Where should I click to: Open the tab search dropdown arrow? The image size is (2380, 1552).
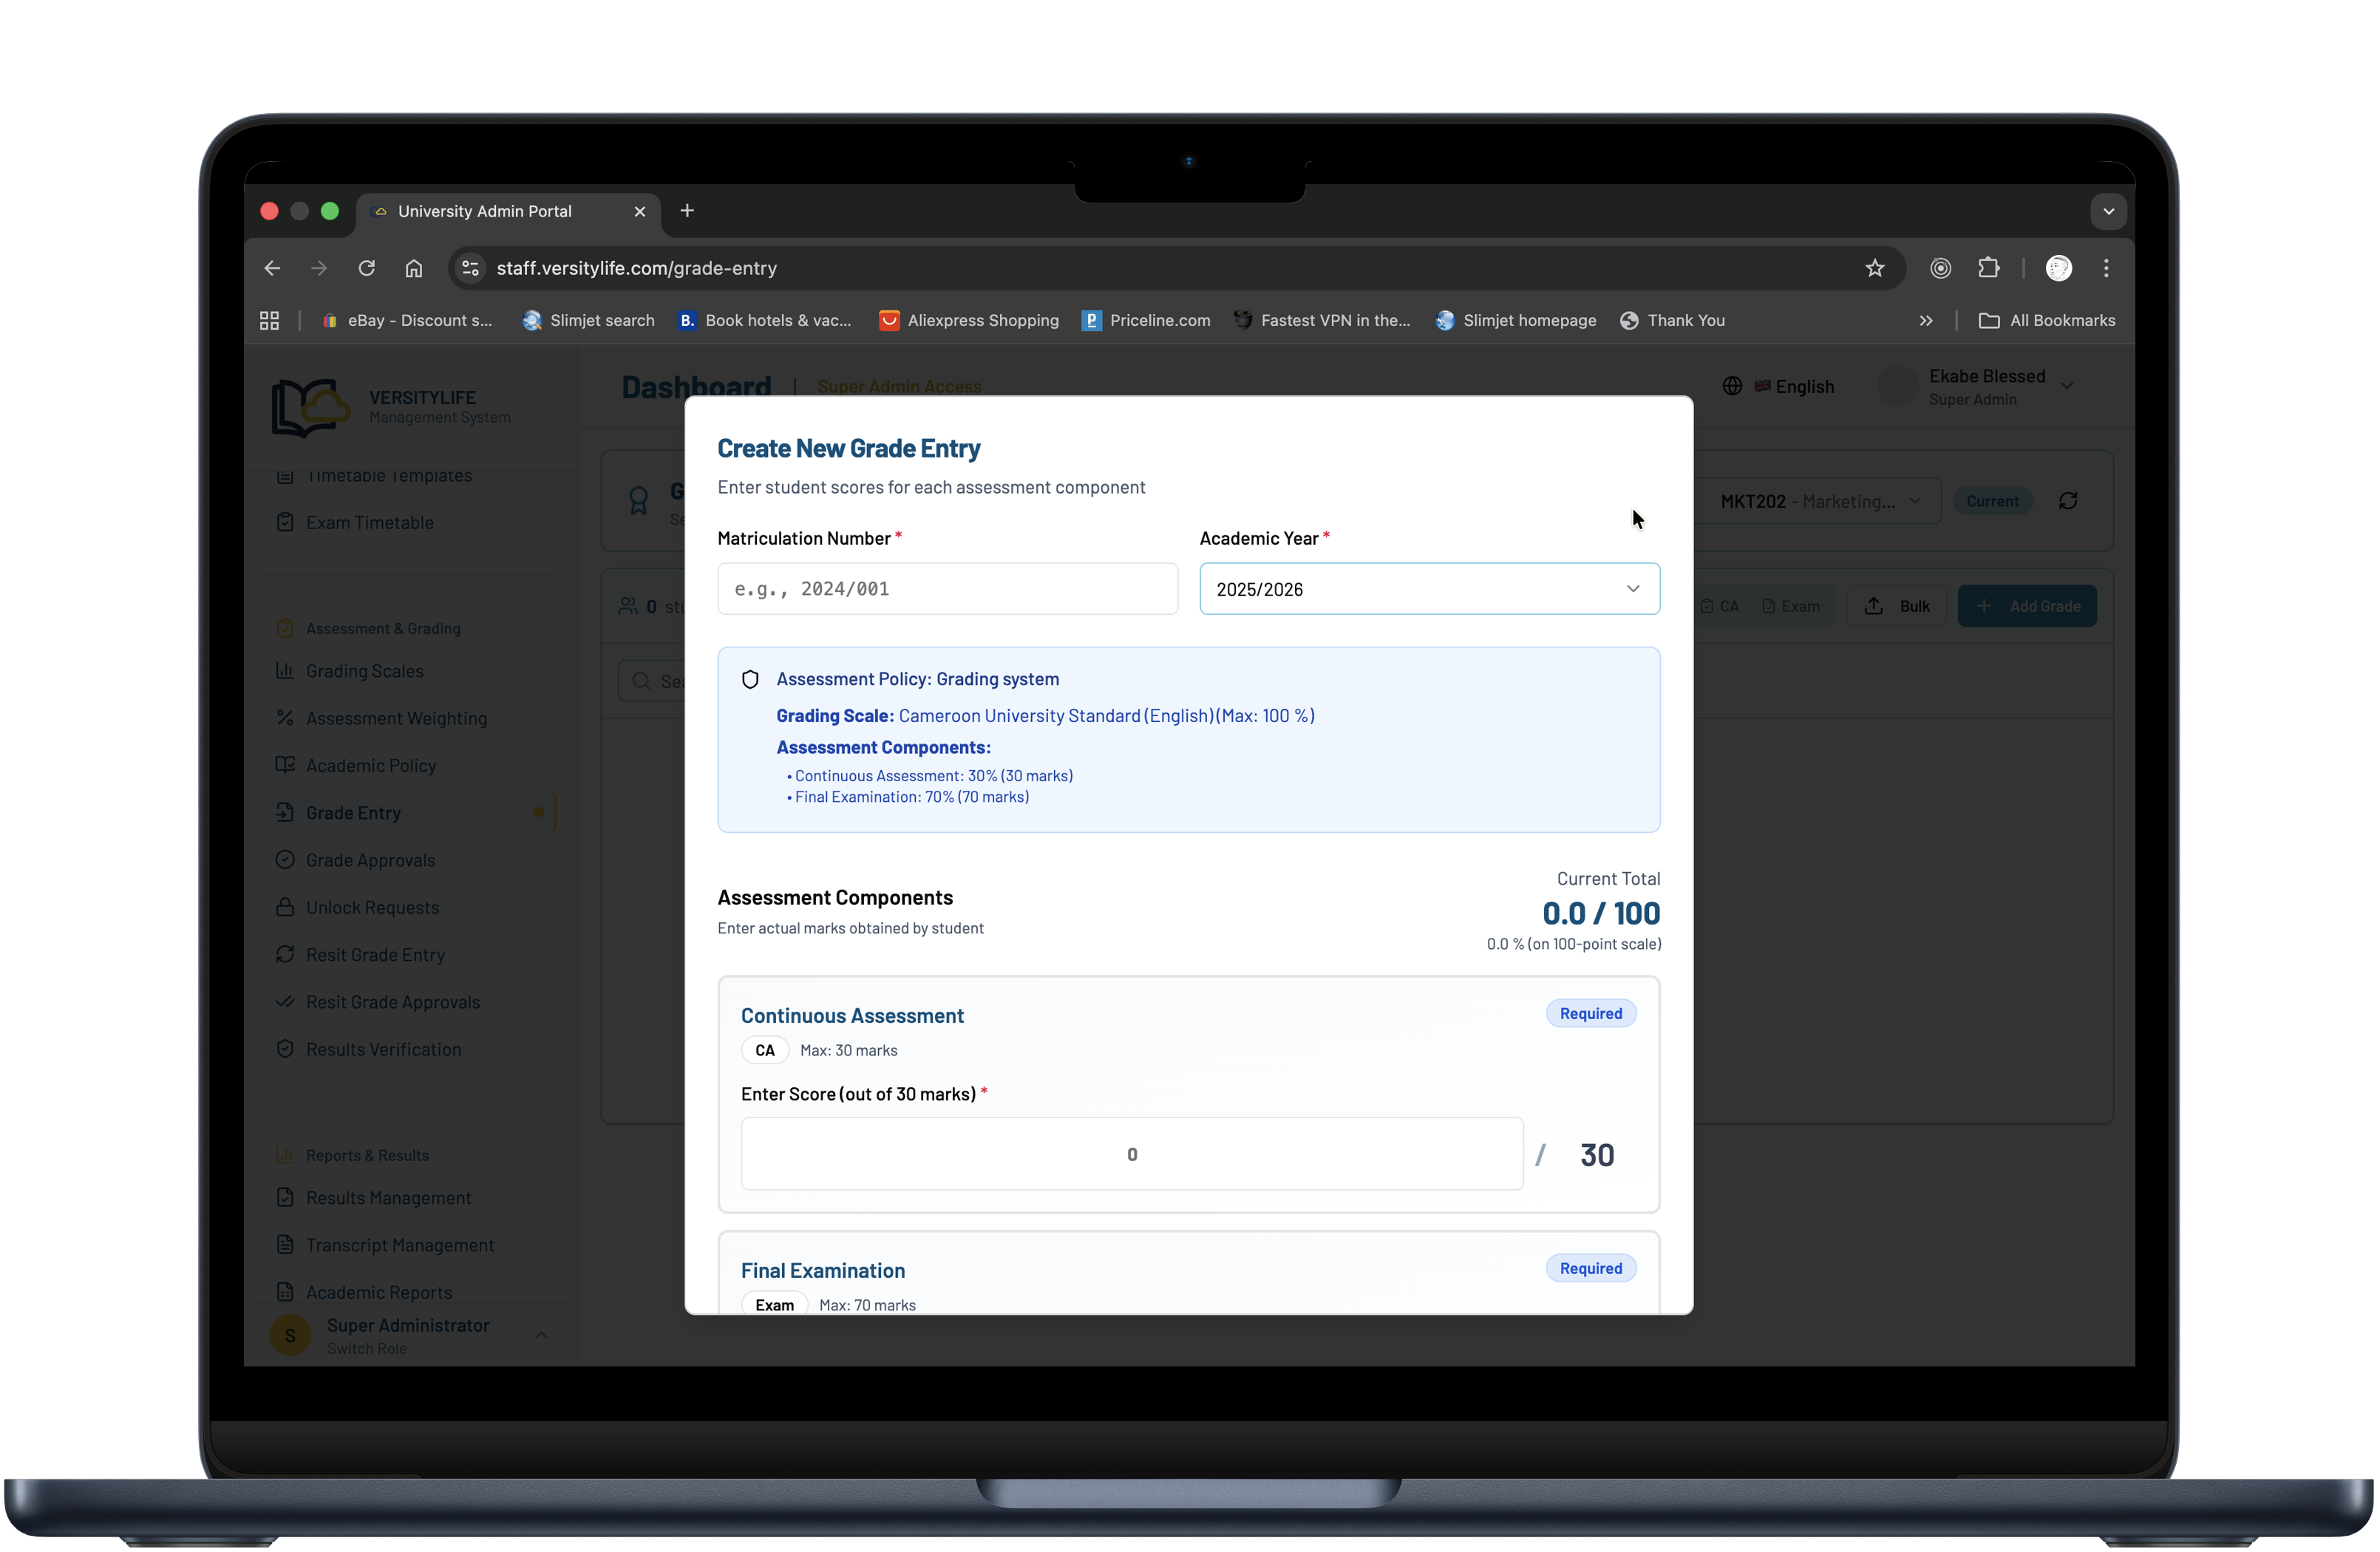(2108, 211)
